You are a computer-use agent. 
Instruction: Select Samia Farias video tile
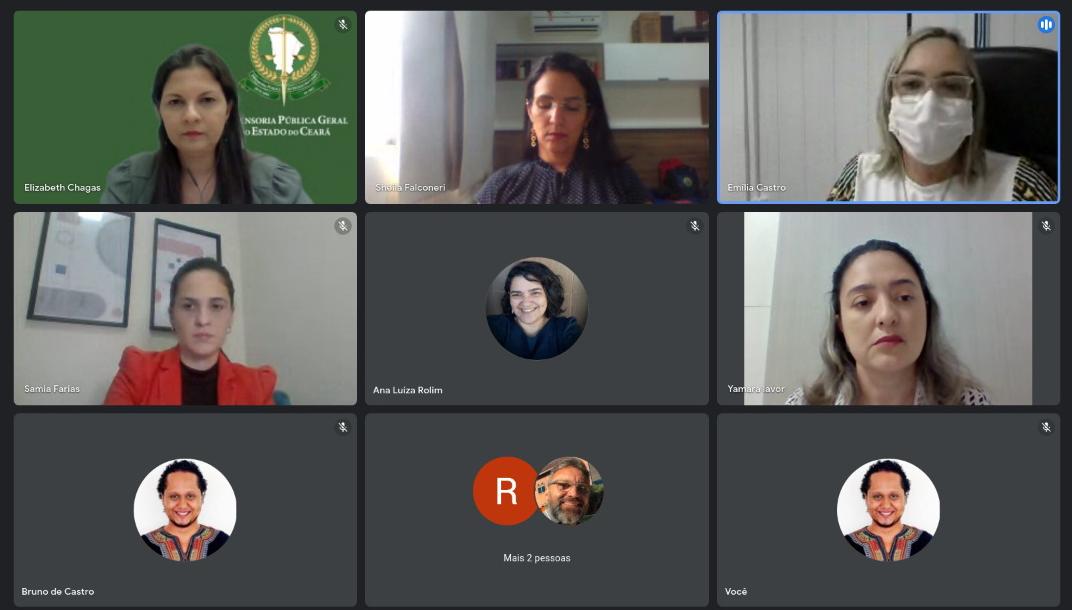point(185,308)
